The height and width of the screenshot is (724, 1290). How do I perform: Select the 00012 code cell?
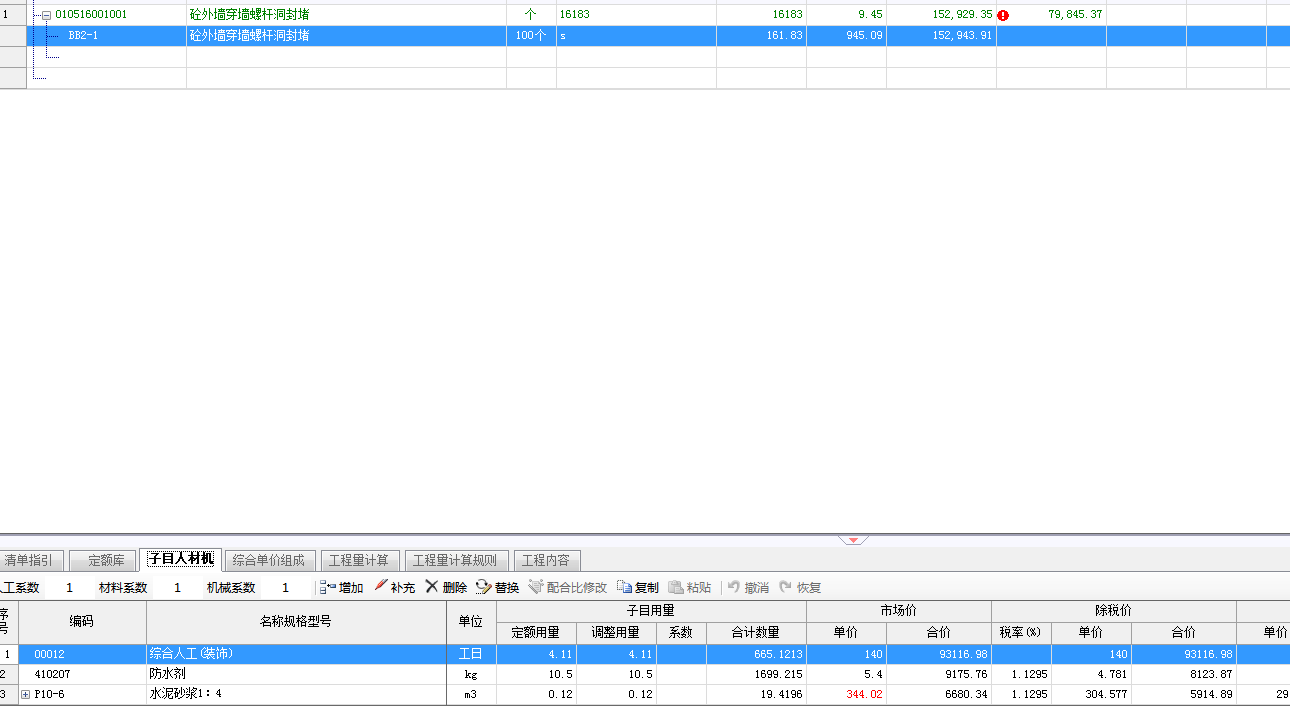82,654
